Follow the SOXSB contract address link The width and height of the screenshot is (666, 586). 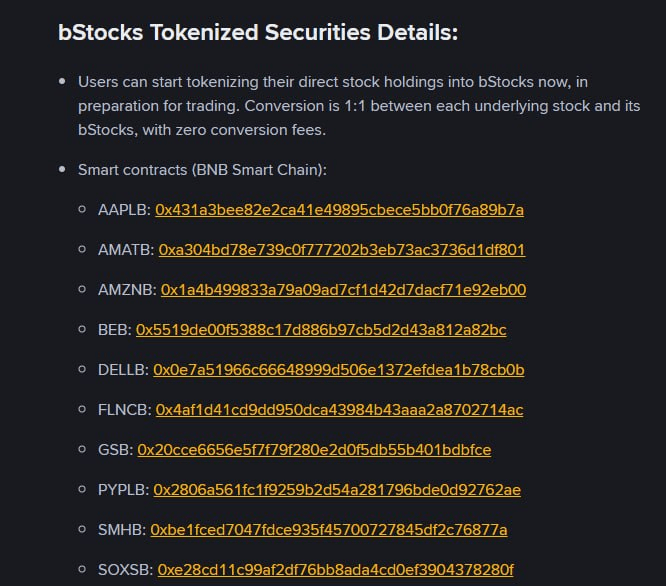[x=336, y=570]
